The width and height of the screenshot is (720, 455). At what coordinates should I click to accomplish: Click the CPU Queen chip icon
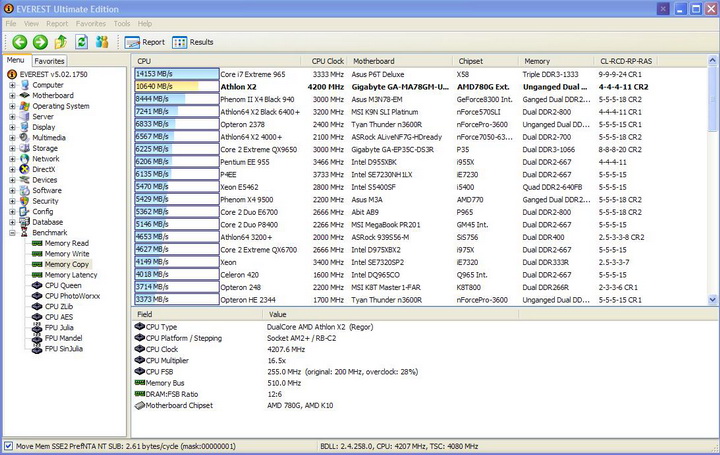(37, 286)
